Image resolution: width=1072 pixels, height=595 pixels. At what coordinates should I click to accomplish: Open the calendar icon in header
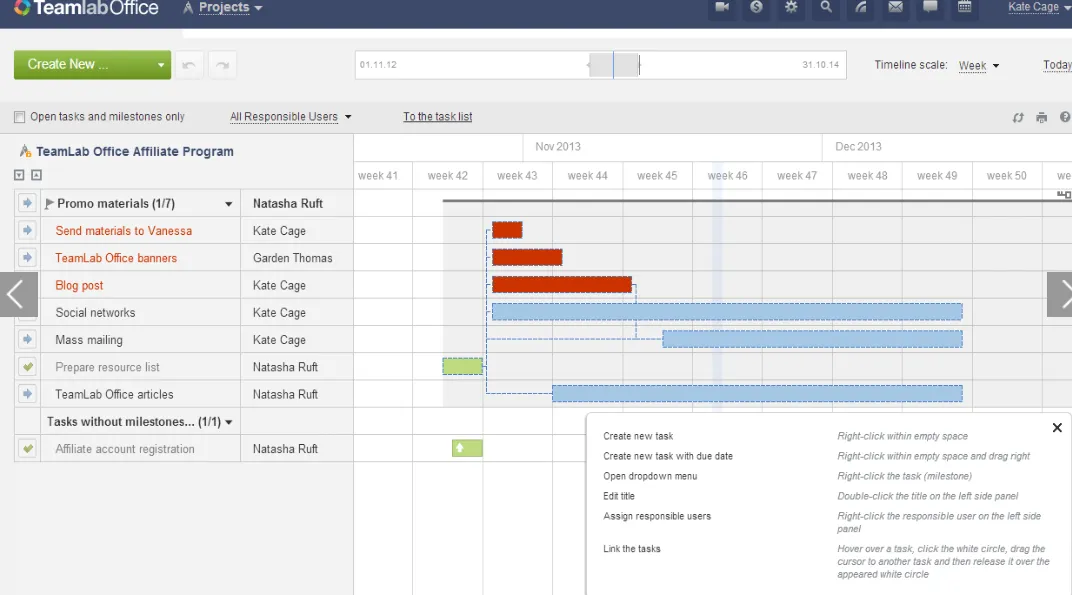(965, 8)
